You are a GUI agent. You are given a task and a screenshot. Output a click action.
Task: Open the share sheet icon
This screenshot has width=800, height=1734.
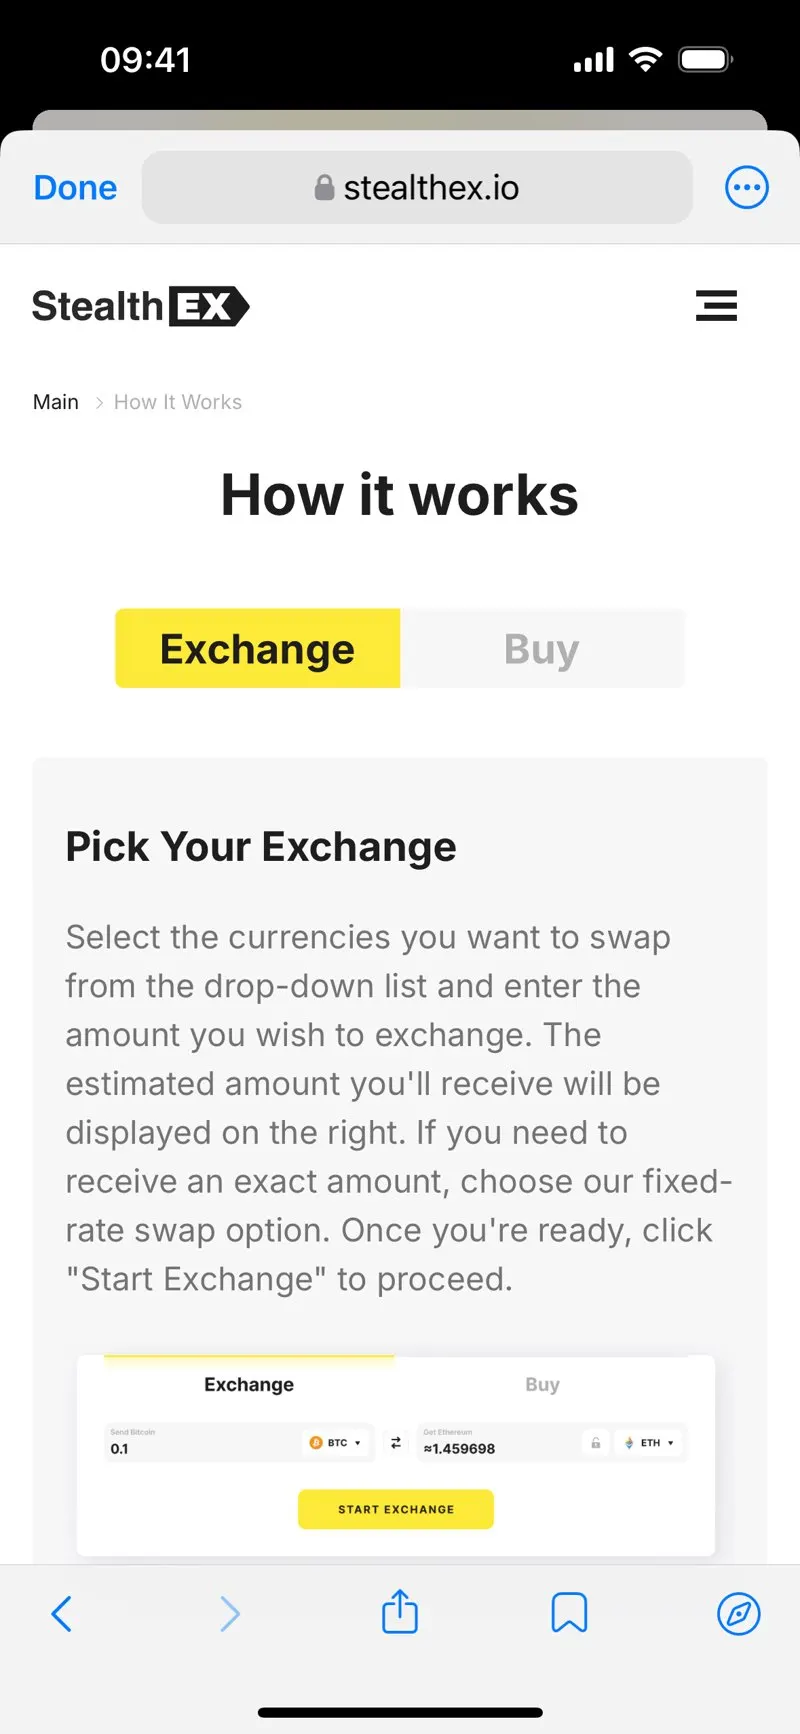click(400, 1611)
